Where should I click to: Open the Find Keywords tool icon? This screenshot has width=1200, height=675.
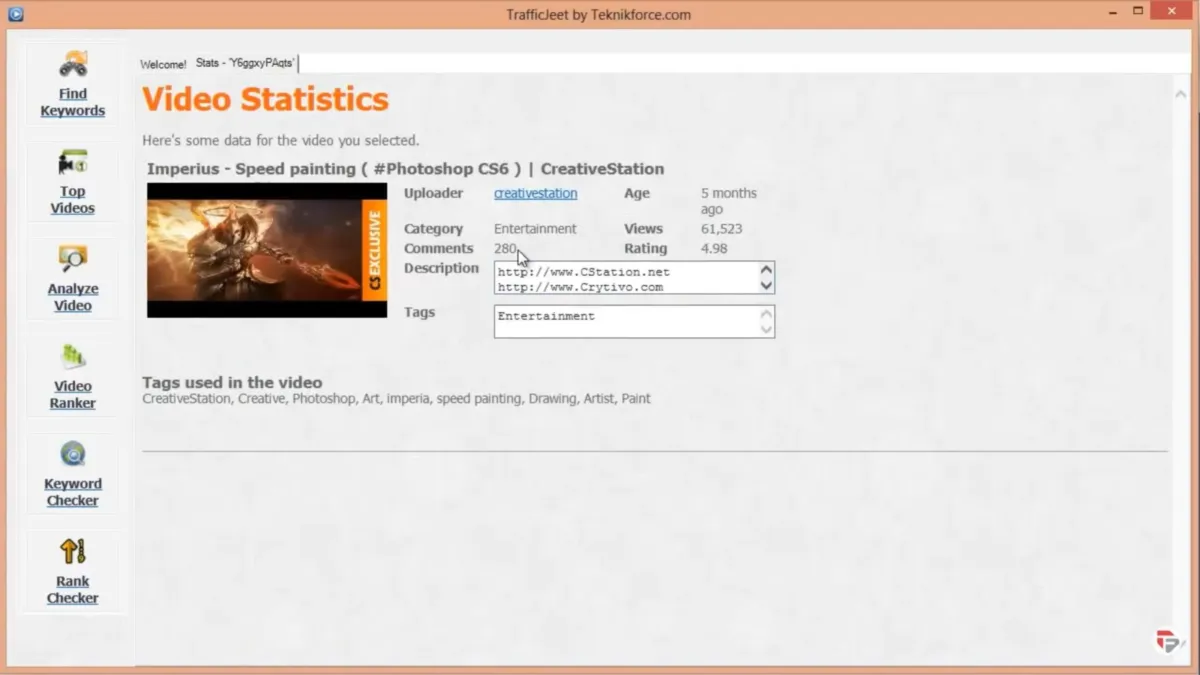pos(73,65)
